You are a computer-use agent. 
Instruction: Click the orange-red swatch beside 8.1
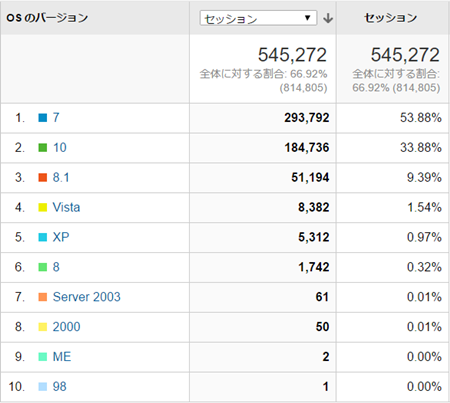click(x=43, y=177)
